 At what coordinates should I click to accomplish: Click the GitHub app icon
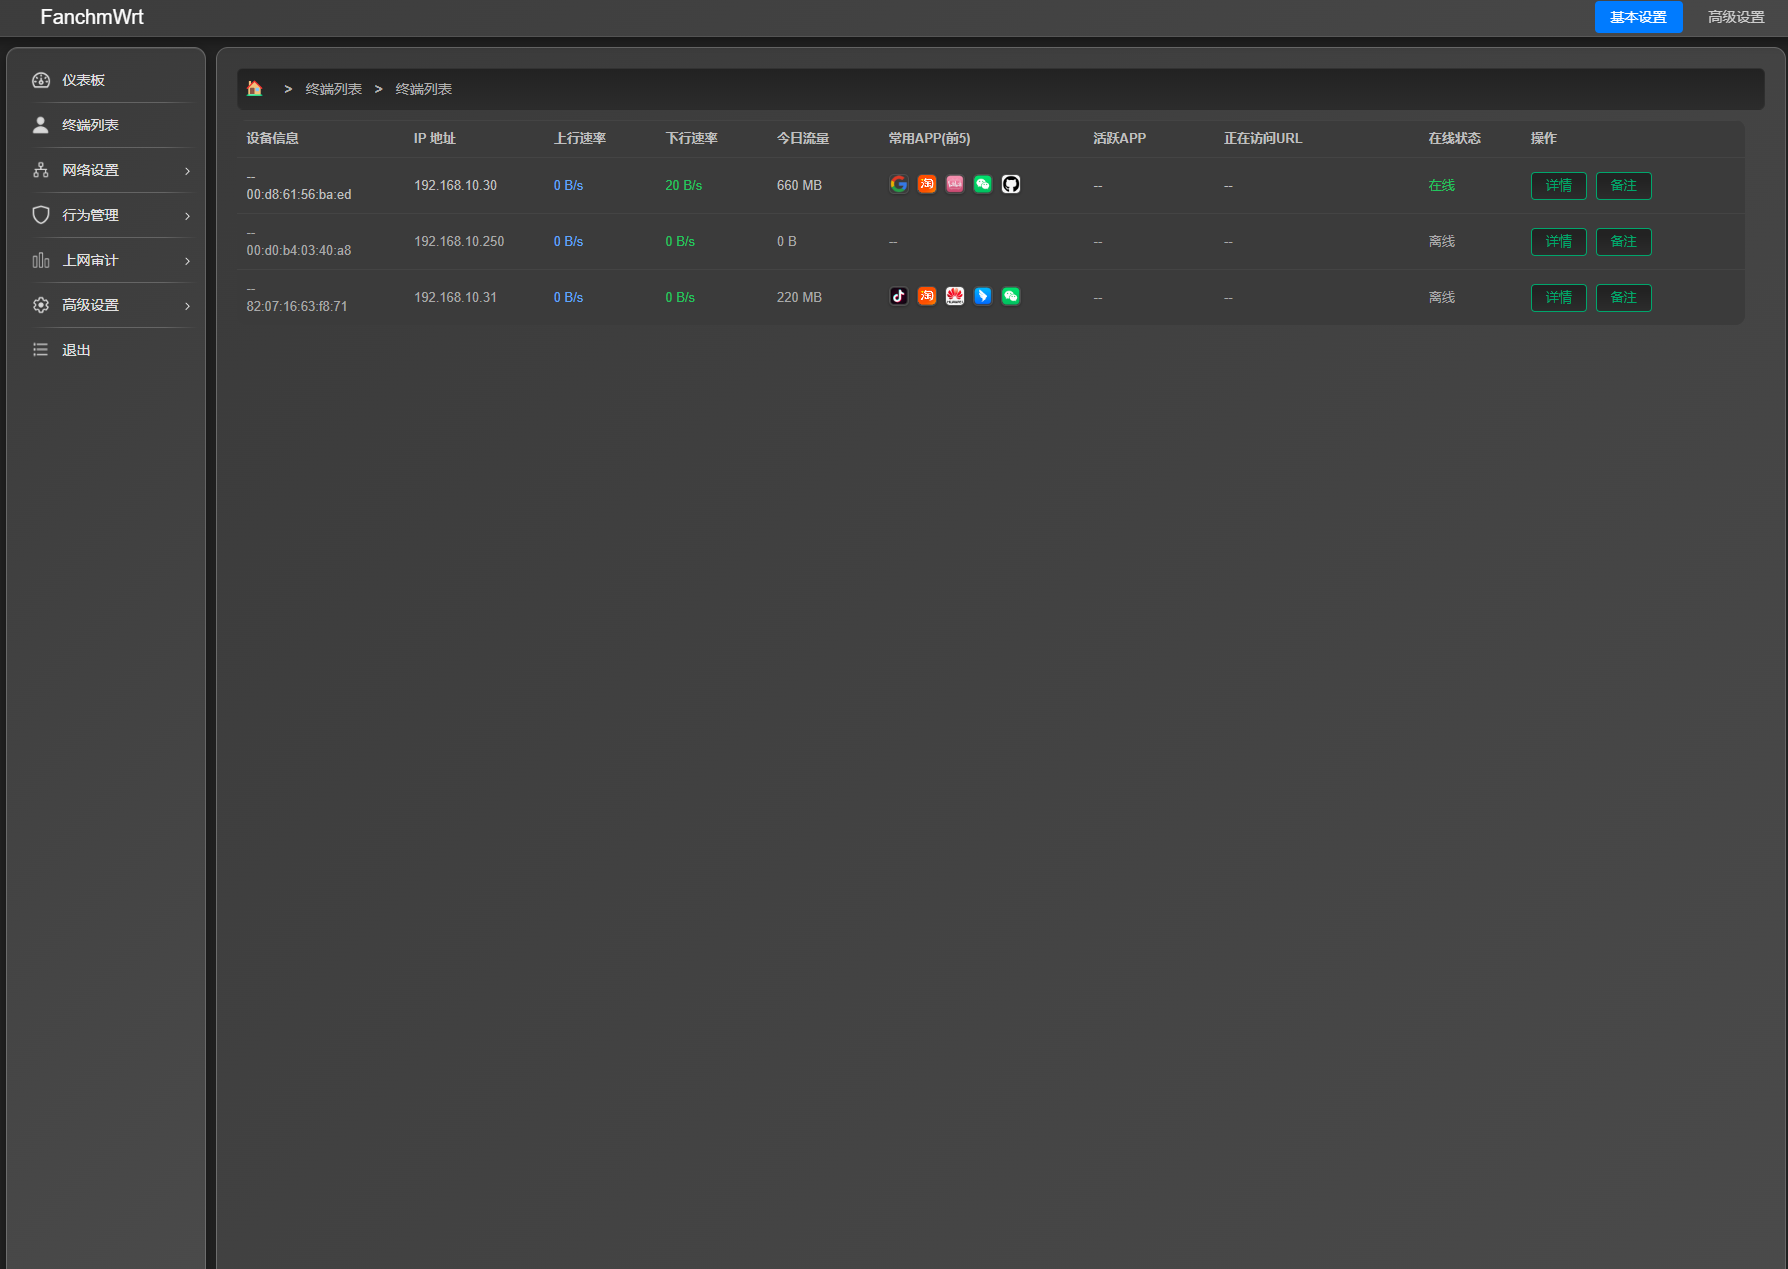(1010, 184)
